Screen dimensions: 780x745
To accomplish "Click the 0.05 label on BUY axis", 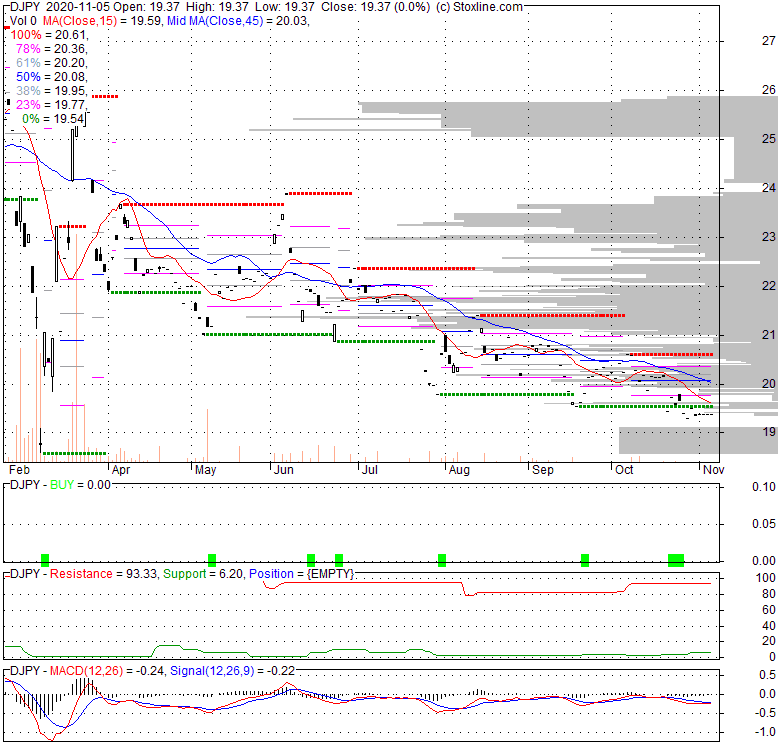I will click(764, 524).
